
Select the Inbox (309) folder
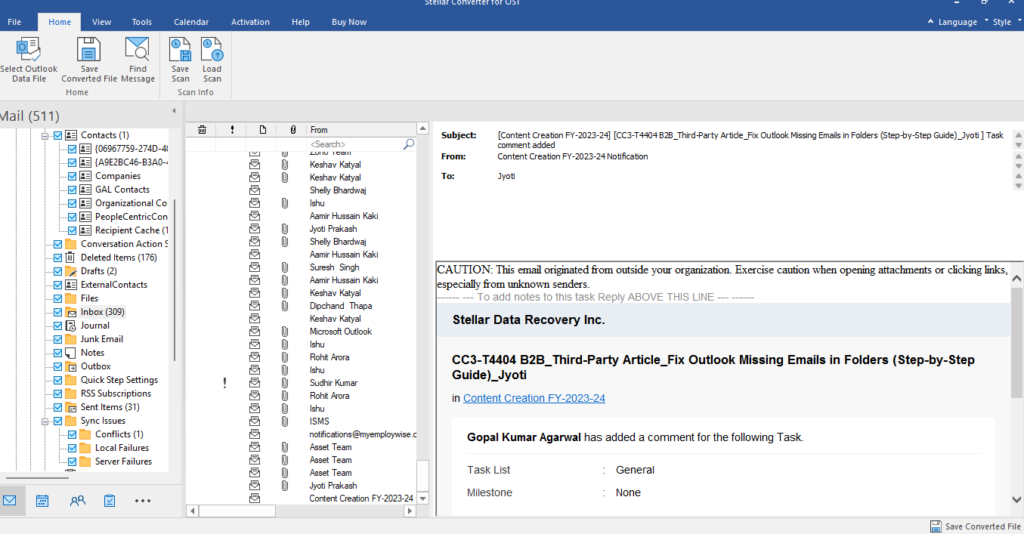coord(103,312)
